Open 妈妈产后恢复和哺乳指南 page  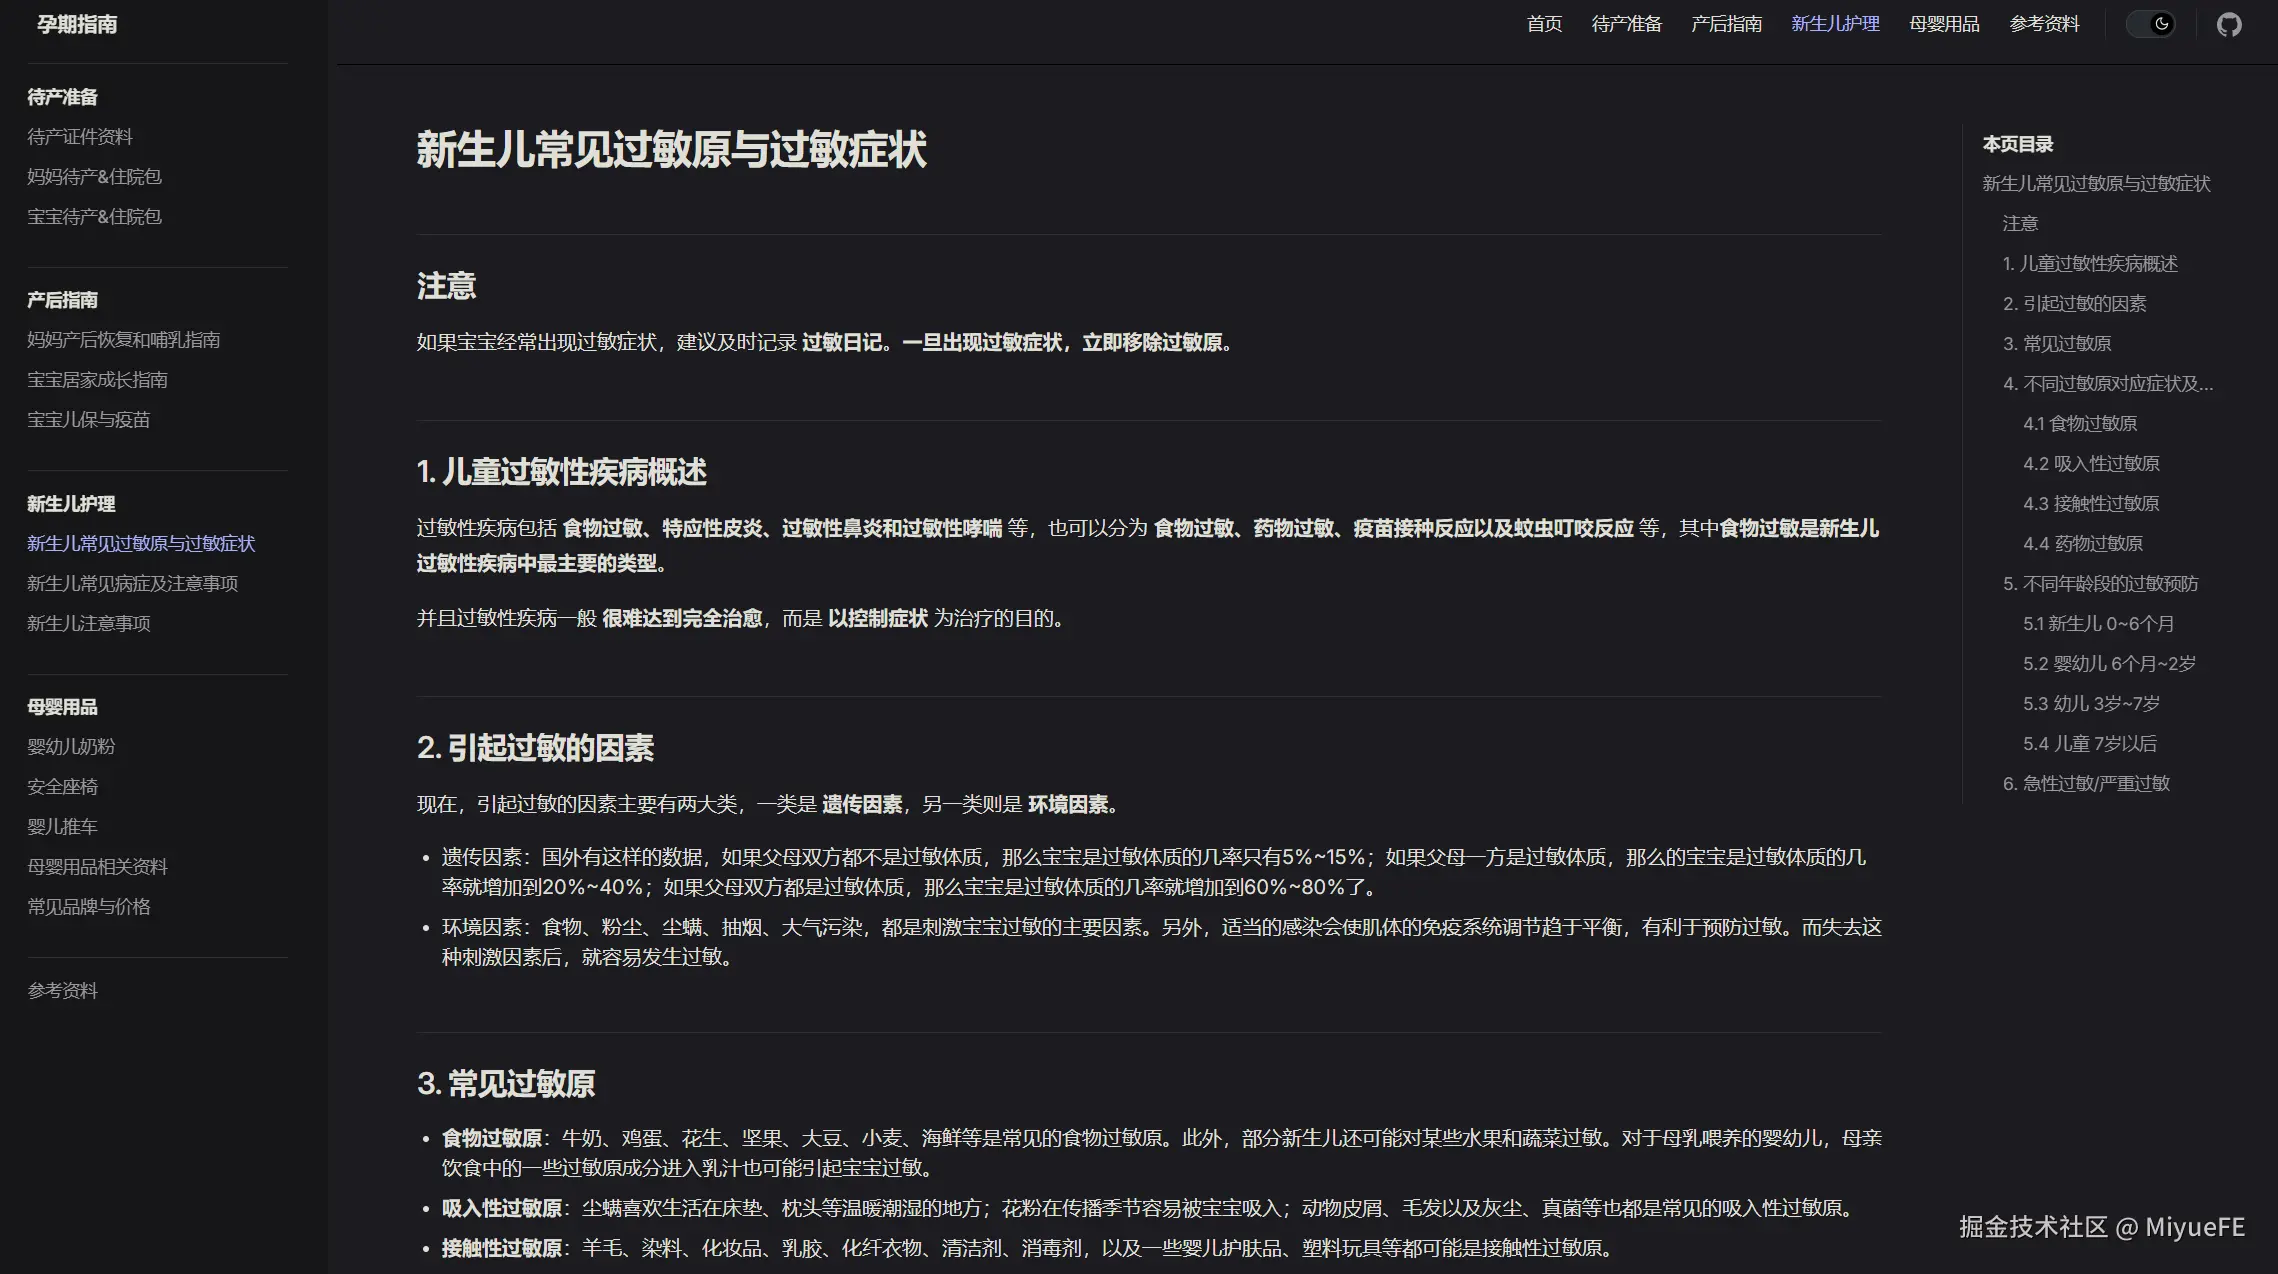pos(124,339)
